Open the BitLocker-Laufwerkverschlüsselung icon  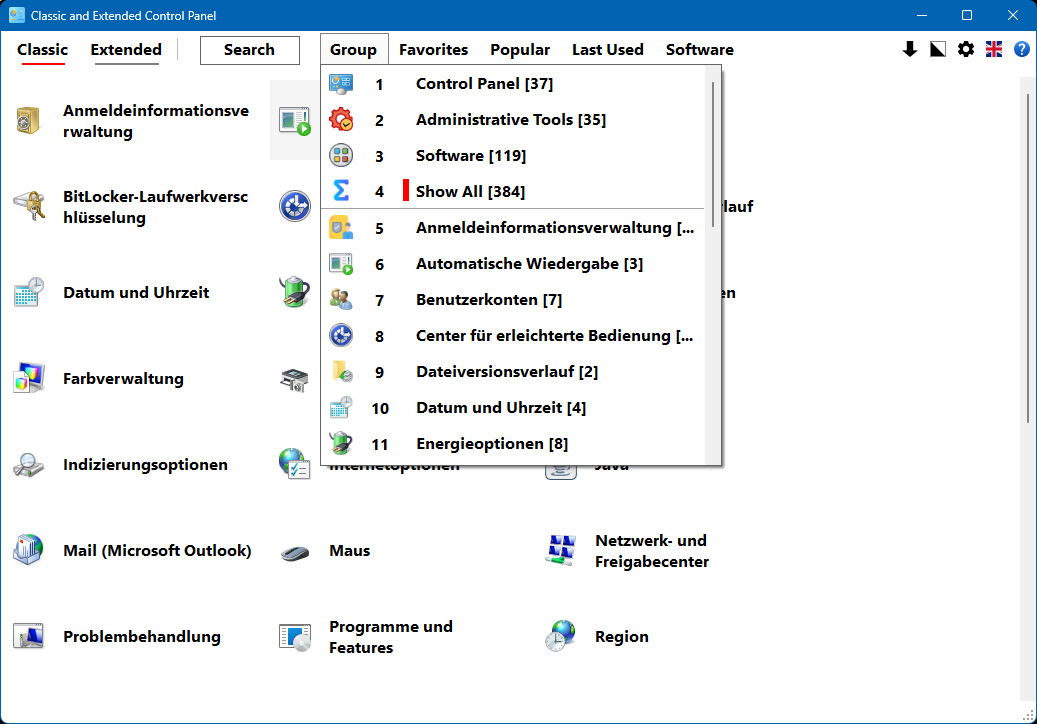click(x=29, y=206)
